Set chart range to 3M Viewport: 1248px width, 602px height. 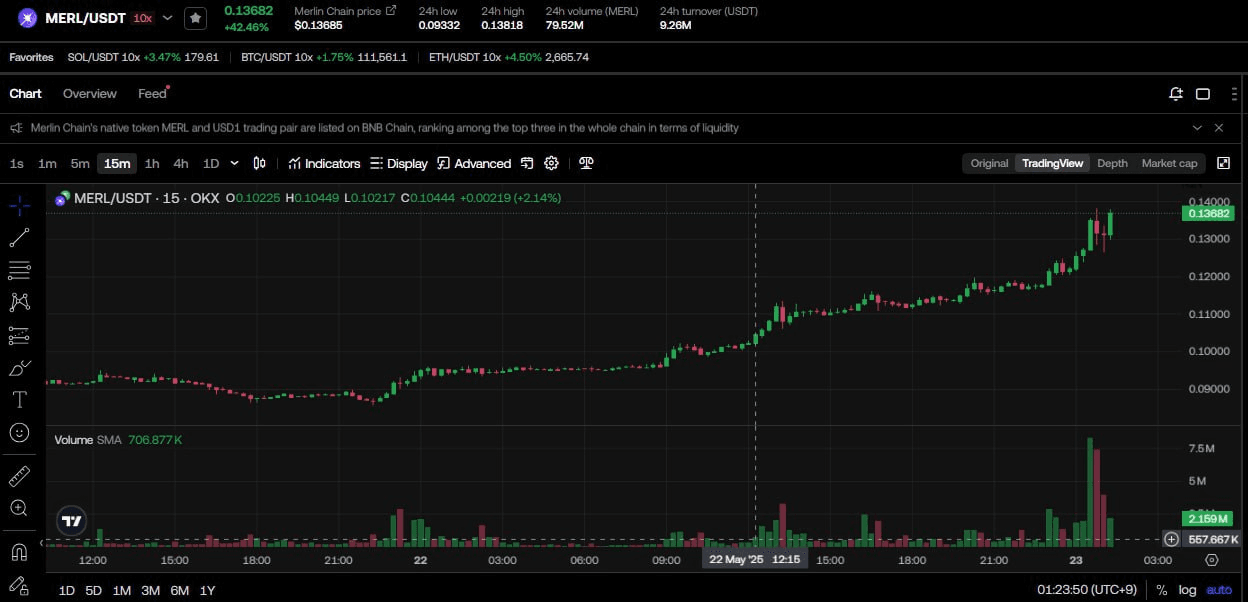150,590
